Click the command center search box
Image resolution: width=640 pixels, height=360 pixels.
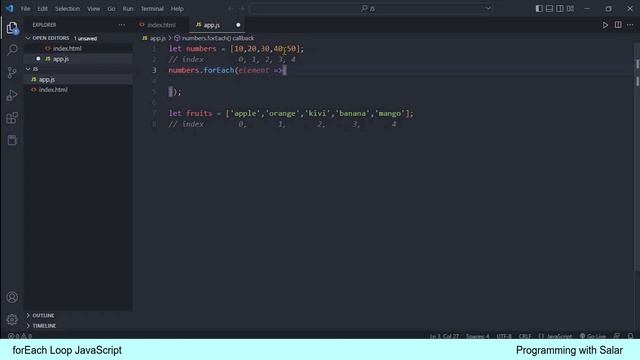click(x=371, y=9)
